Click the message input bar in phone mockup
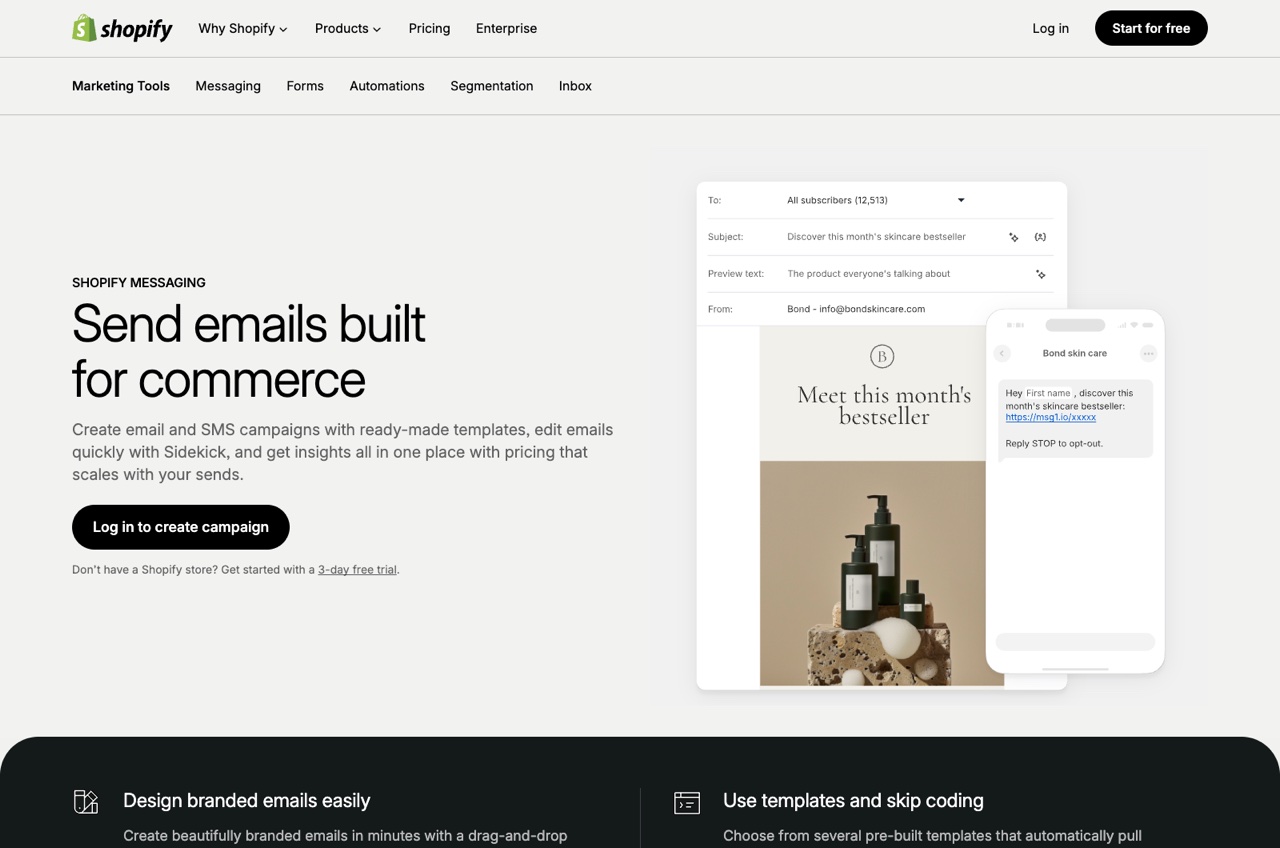This screenshot has height=848, width=1280. 1075,642
